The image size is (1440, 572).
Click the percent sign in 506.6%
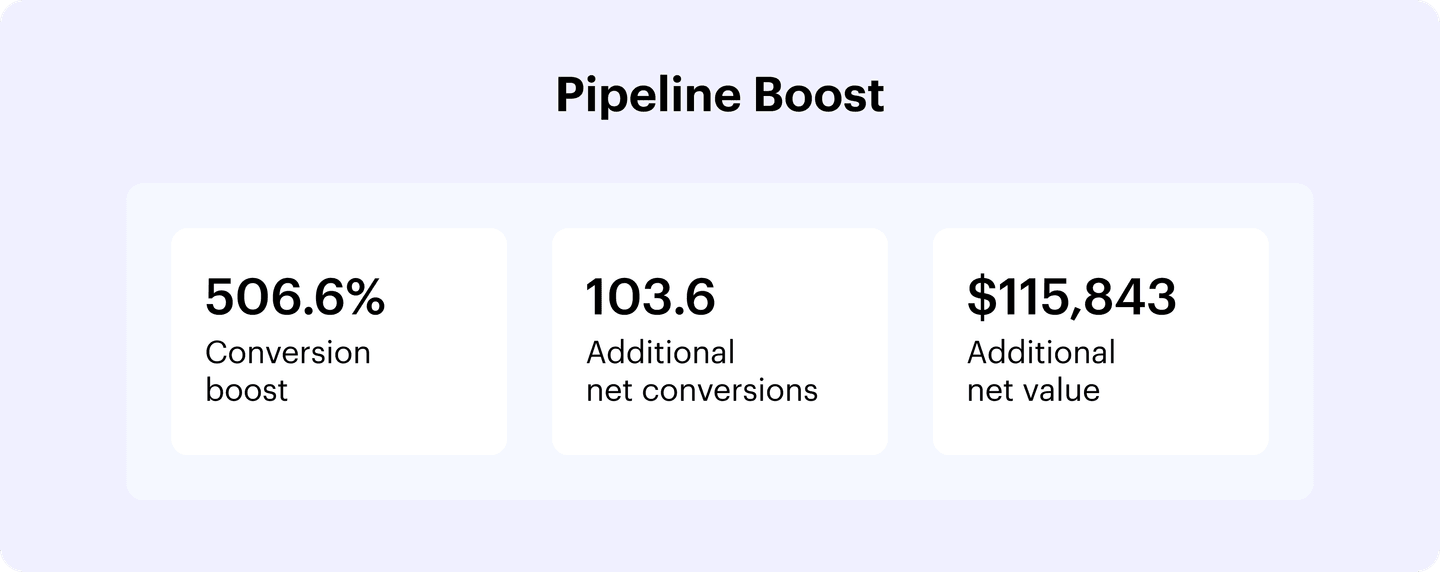pos(361,298)
